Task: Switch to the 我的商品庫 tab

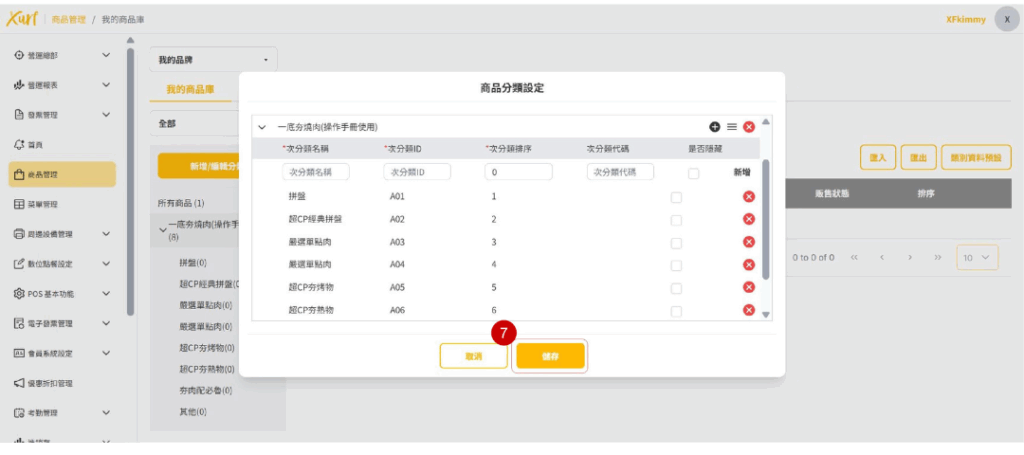Action: [x=190, y=89]
